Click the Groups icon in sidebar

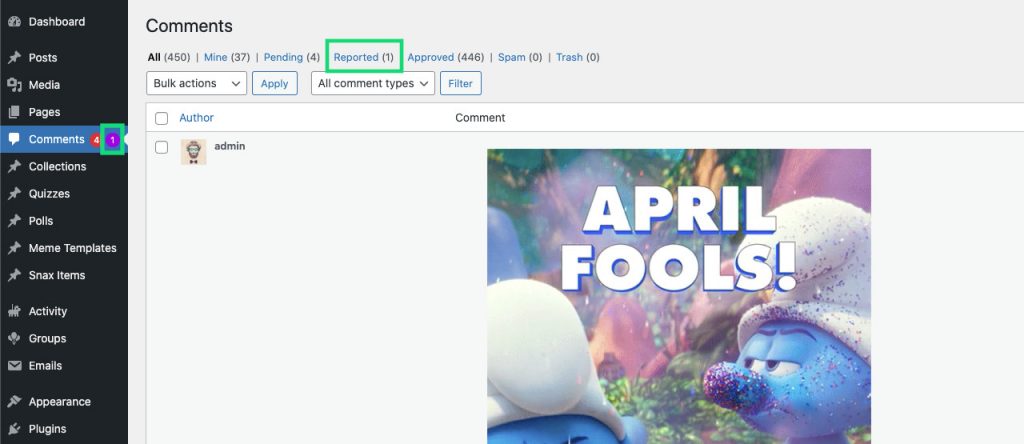point(14,338)
